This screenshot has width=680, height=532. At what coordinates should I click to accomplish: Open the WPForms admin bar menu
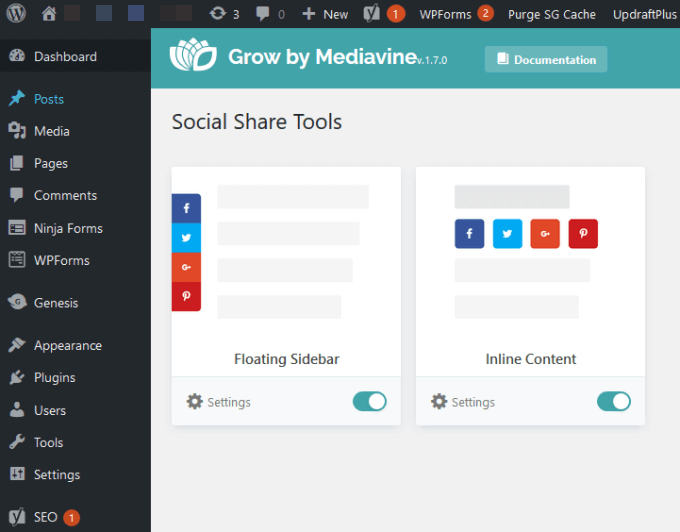coord(445,14)
